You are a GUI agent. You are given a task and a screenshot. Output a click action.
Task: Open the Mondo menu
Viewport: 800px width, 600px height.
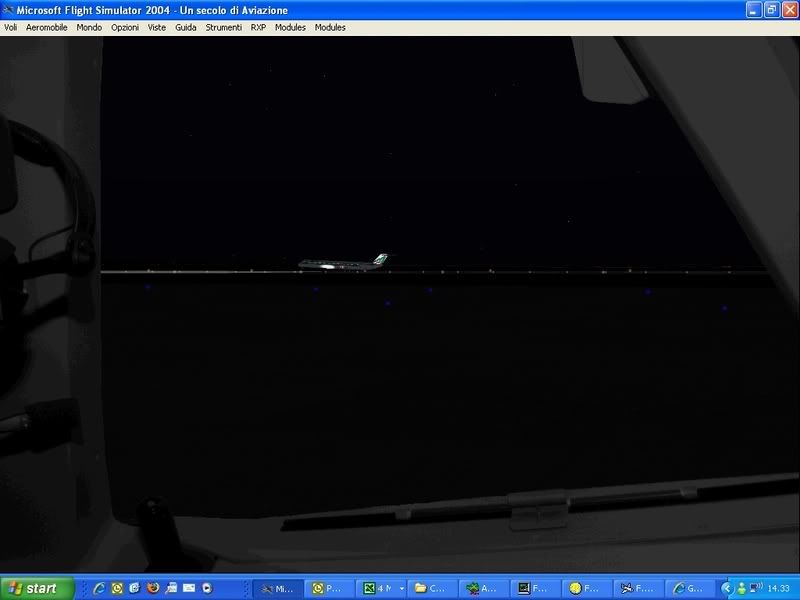click(89, 28)
